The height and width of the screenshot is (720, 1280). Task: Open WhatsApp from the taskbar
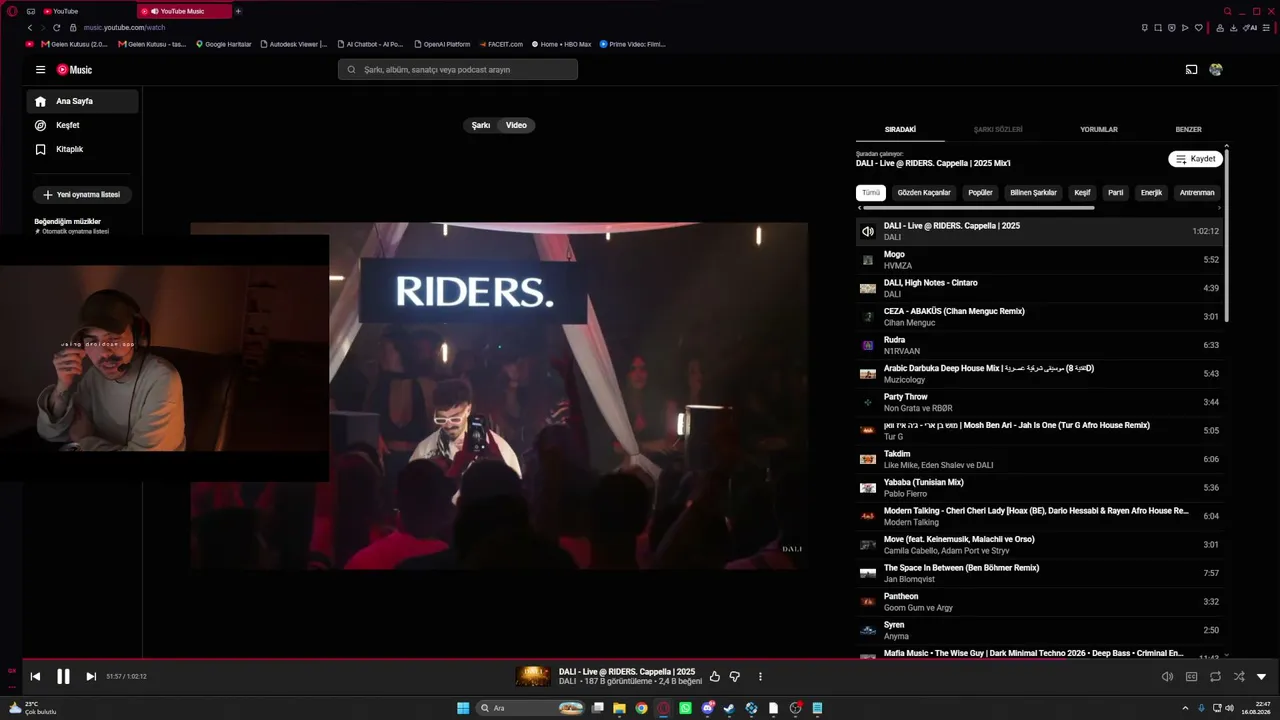(685, 708)
